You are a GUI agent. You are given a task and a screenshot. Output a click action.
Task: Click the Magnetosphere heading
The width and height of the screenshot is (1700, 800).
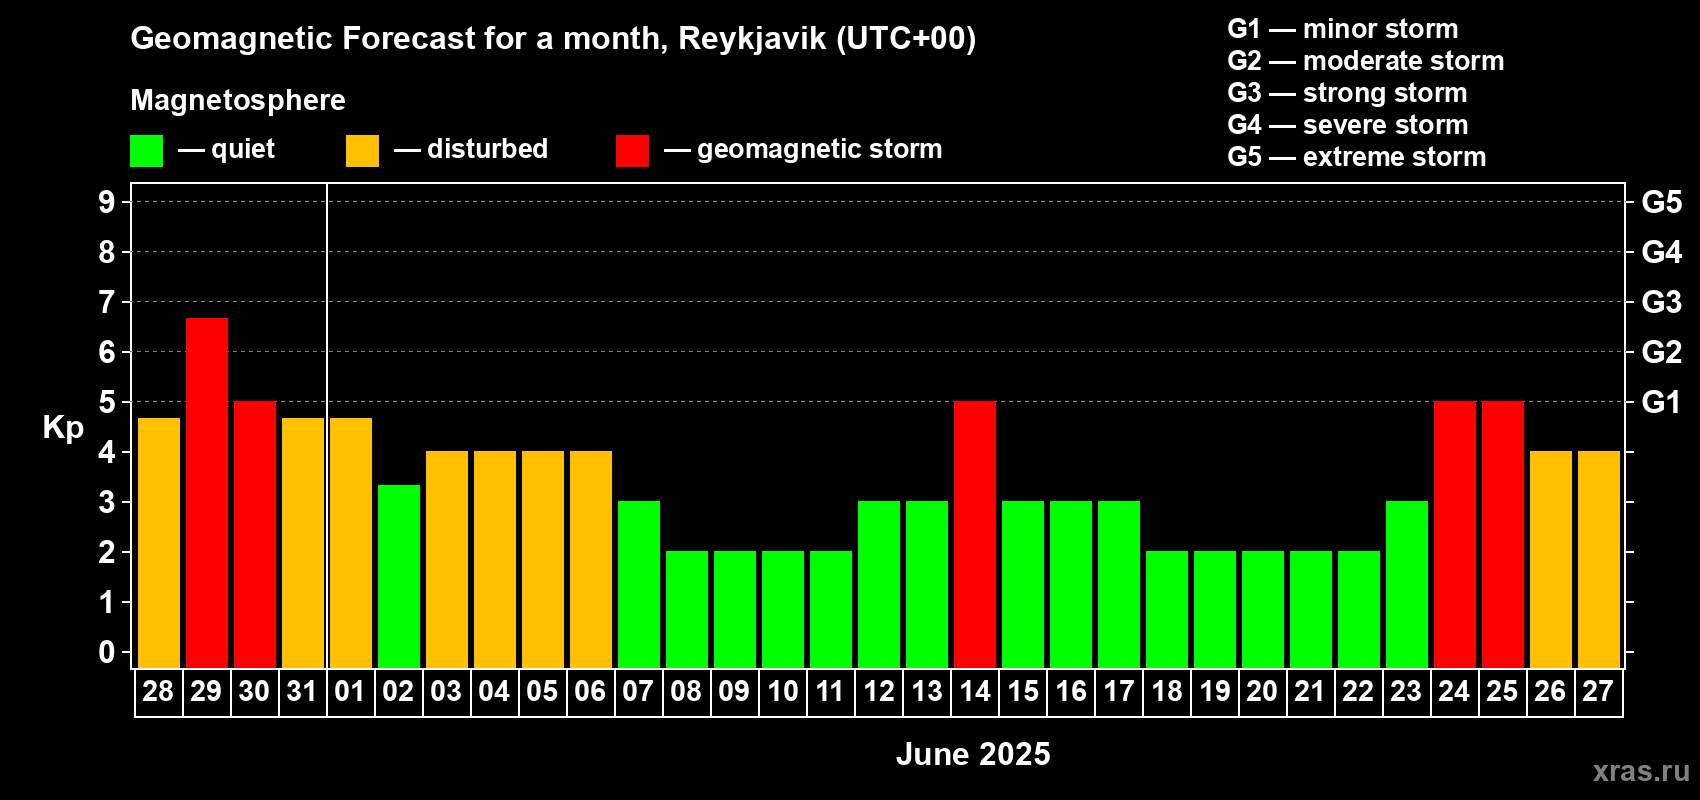click(238, 100)
